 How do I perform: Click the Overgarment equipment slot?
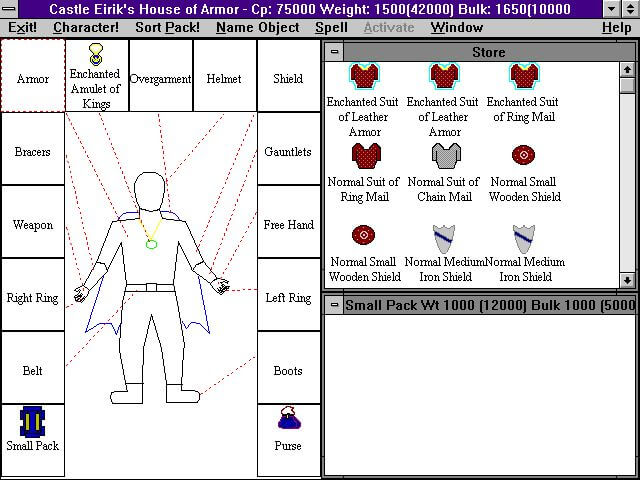coord(161,76)
